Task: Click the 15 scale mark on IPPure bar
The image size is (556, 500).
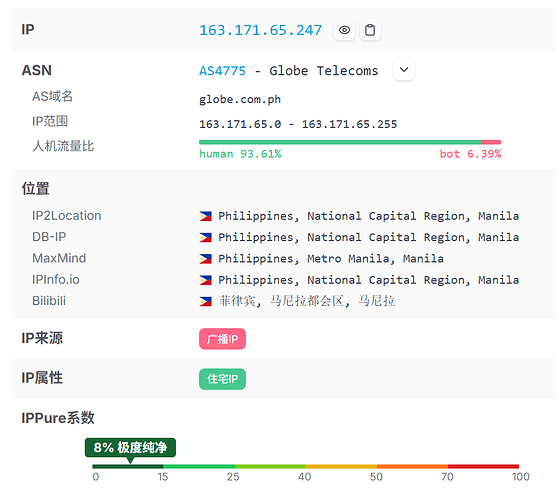Action: point(163,477)
